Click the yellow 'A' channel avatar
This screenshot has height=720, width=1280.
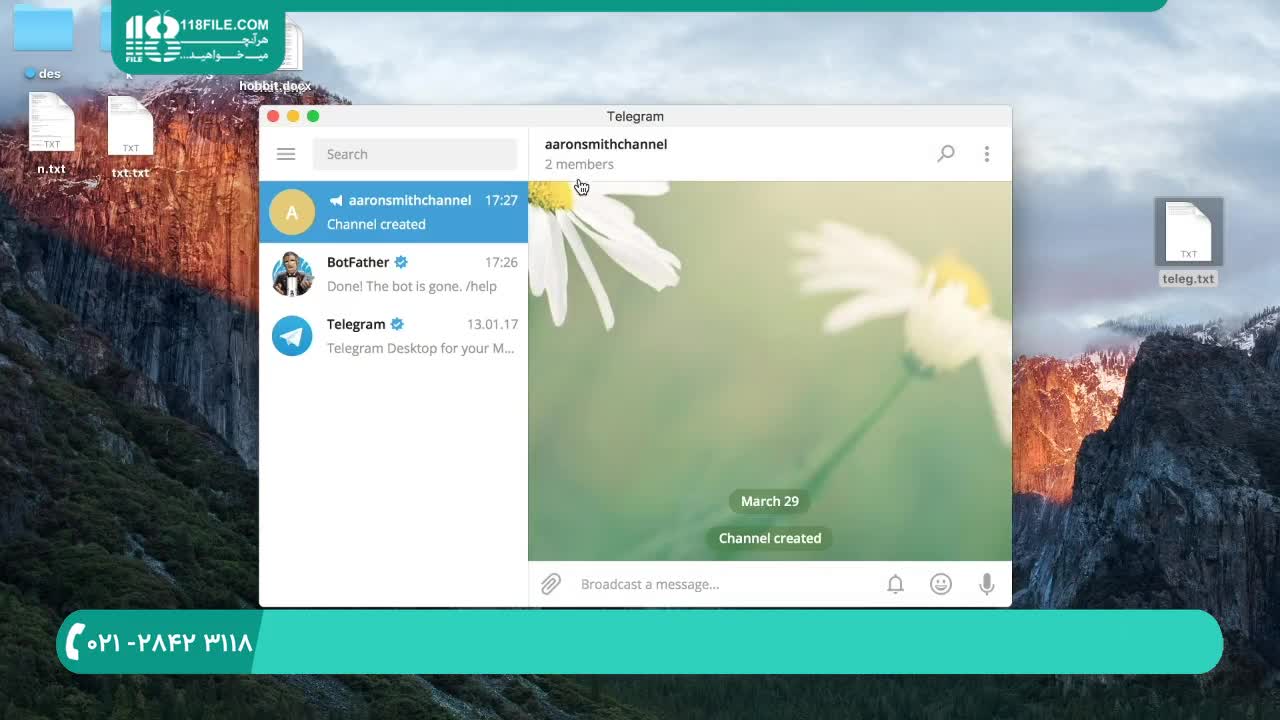point(292,212)
